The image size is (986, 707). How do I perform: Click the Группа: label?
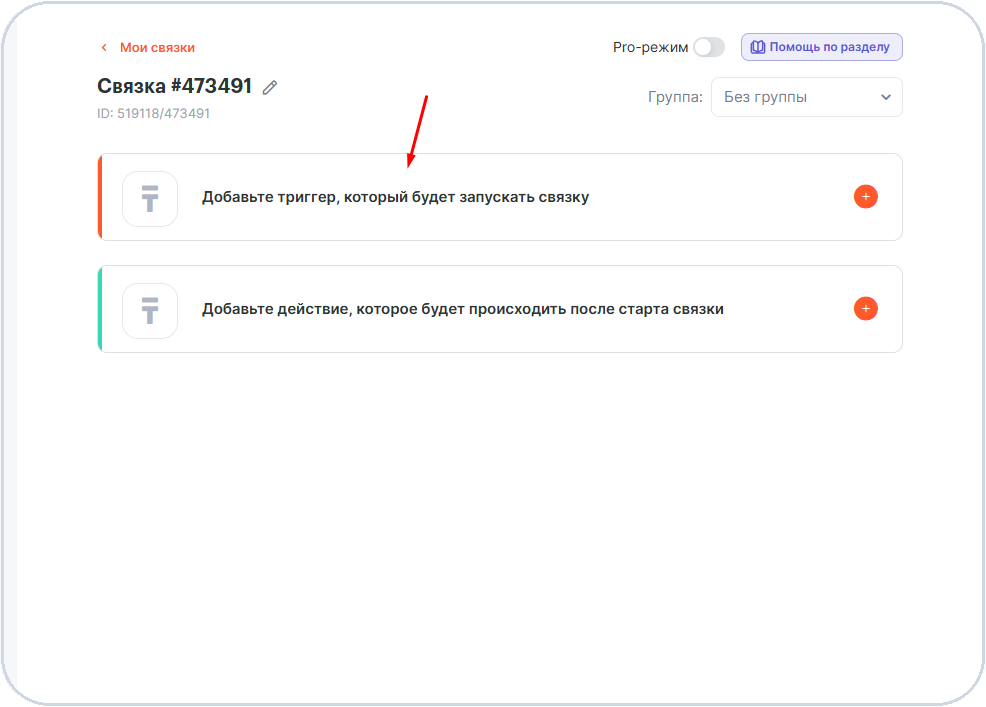[x=675, y=97]
